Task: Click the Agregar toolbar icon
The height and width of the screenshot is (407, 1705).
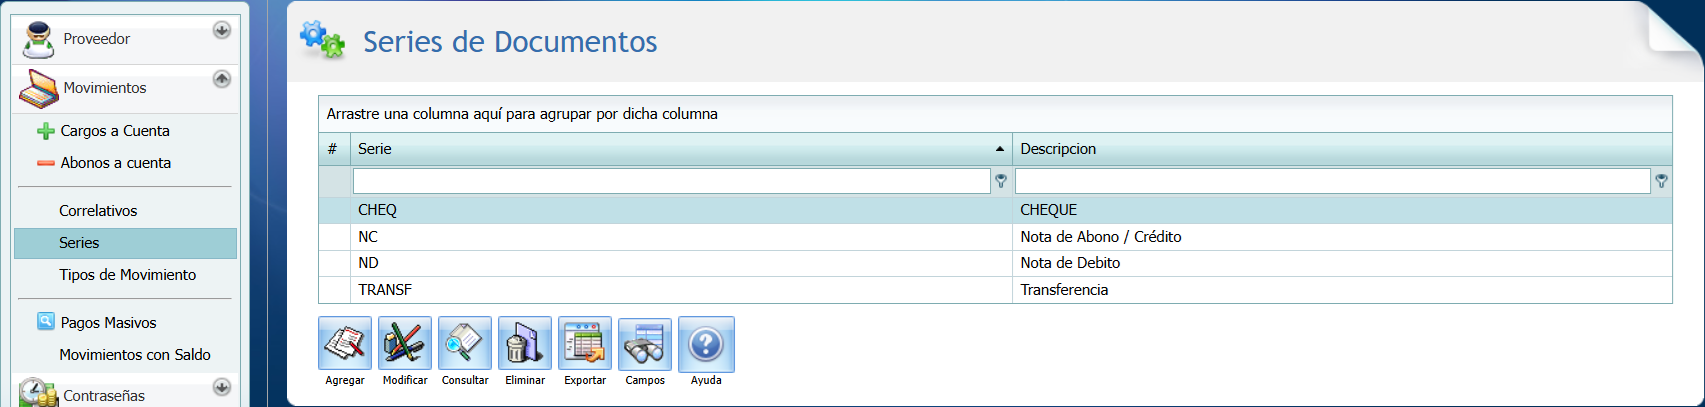Action: pos(345,344)
